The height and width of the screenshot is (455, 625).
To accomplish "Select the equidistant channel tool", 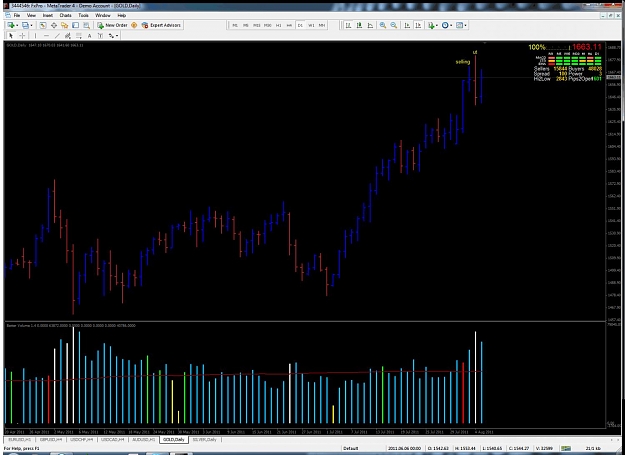I will tap(68, 35).
